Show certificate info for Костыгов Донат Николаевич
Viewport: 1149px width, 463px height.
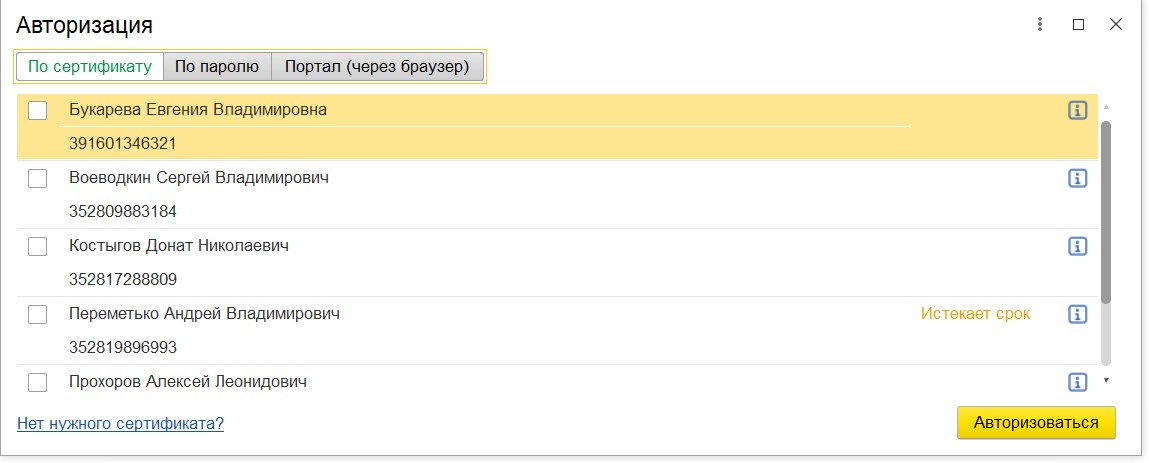click(x=1077, y=246)
